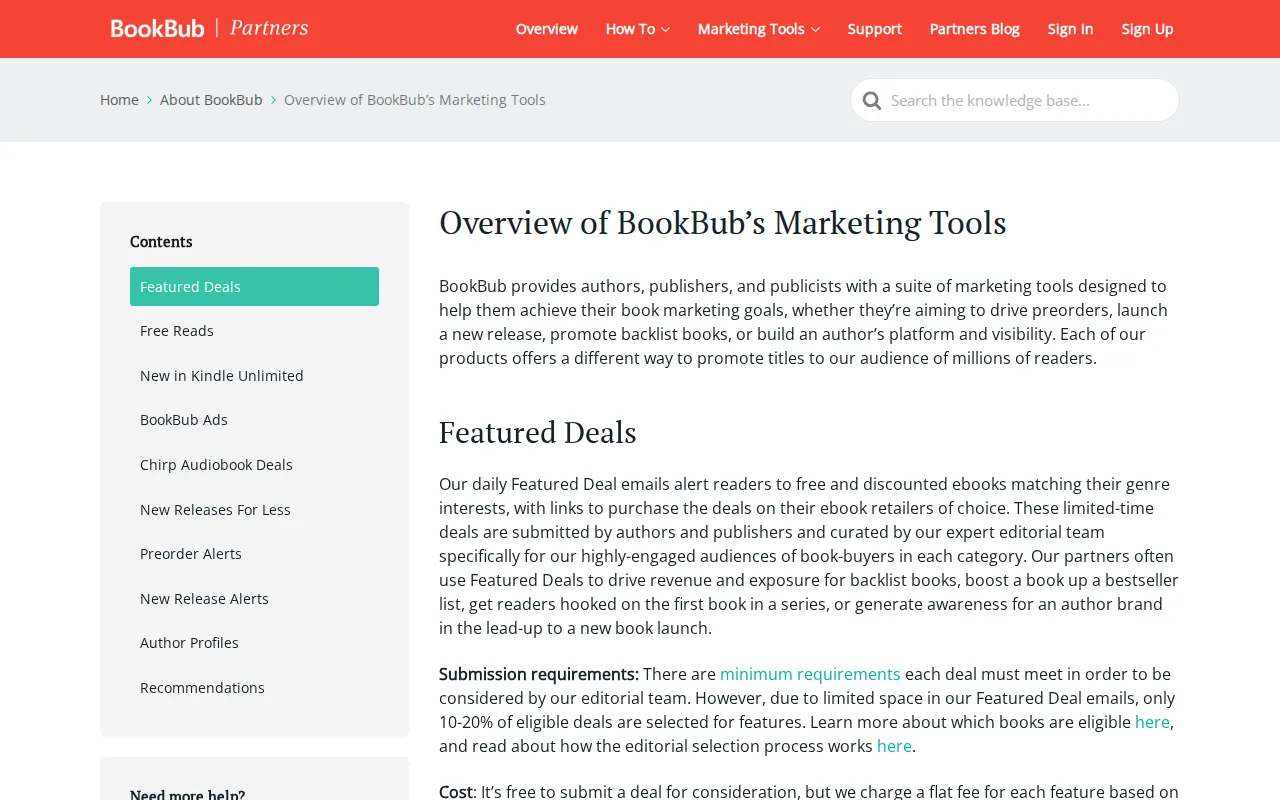1280x800 pixels.
Task: Jump to Chirp Audiobook Deals section
Action: [x=254, y=465]
